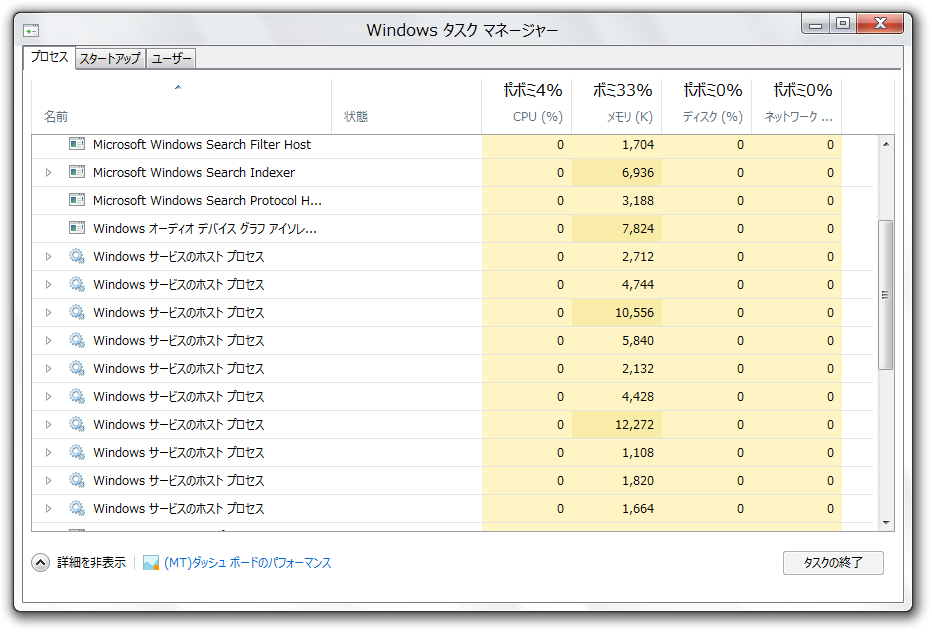Switch to the スタートアップ tab
This screenshot has height=632, width=932.
pos(110,59)
